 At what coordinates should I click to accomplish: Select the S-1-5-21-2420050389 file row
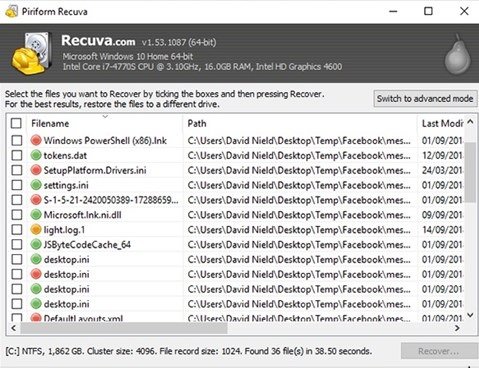tap(235, 200)
